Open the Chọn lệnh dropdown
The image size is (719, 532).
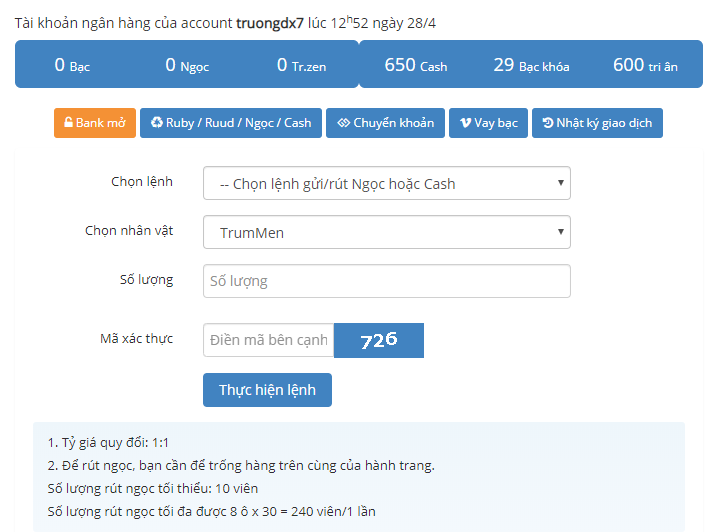[386, 183]
